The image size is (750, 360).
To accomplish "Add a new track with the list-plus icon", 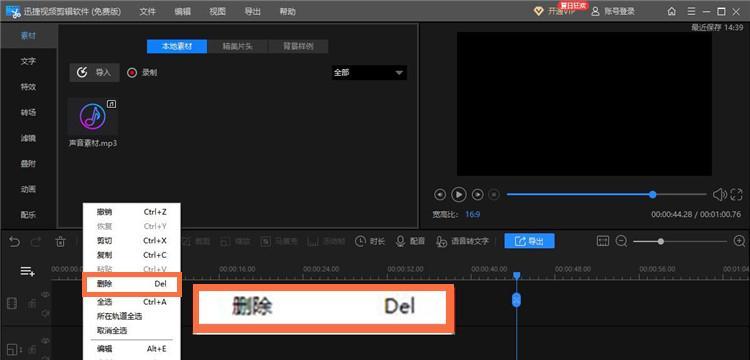I will pyautogui.click(x=27, y=272).
